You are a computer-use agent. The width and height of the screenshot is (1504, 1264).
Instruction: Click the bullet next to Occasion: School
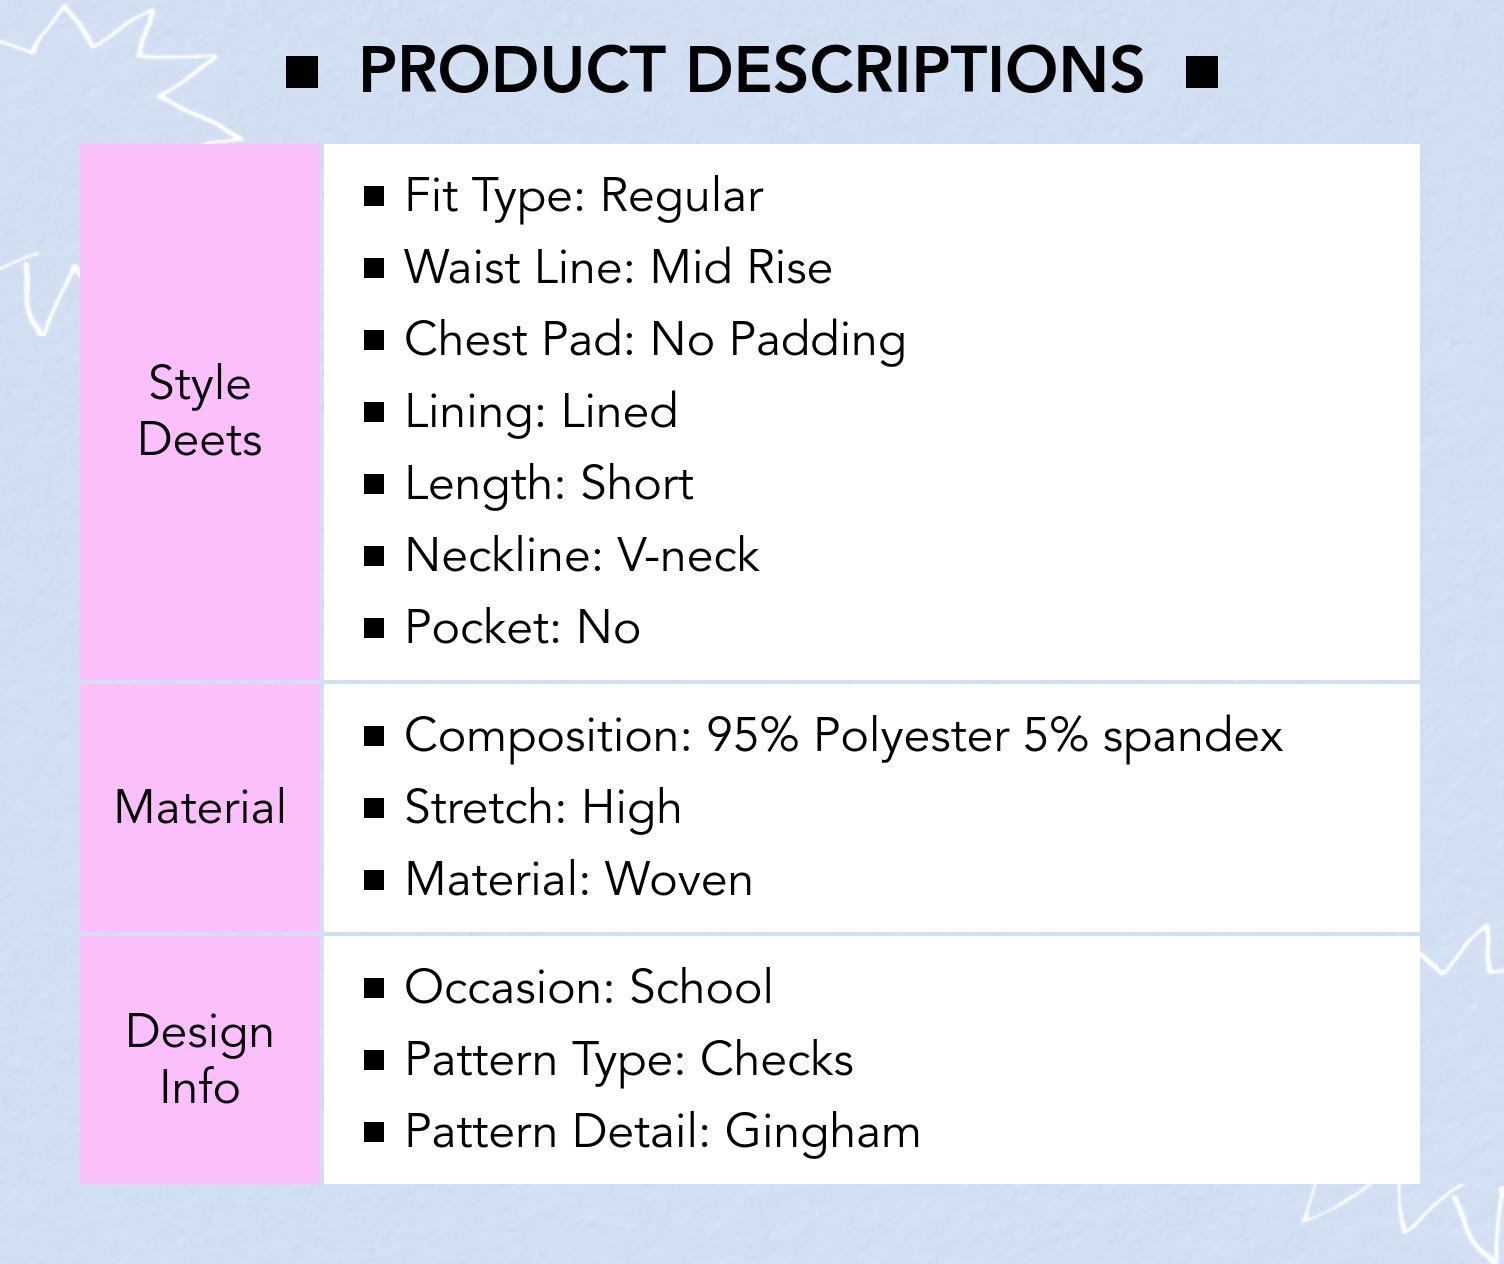(374, 988)
